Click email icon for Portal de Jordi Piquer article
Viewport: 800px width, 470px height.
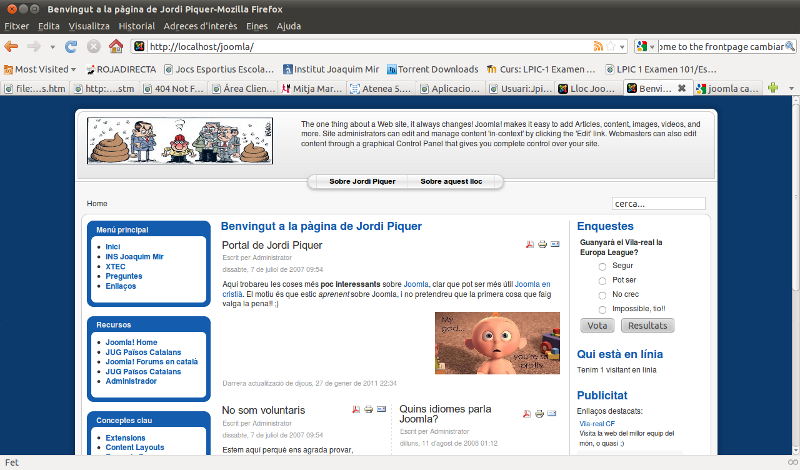555,245
